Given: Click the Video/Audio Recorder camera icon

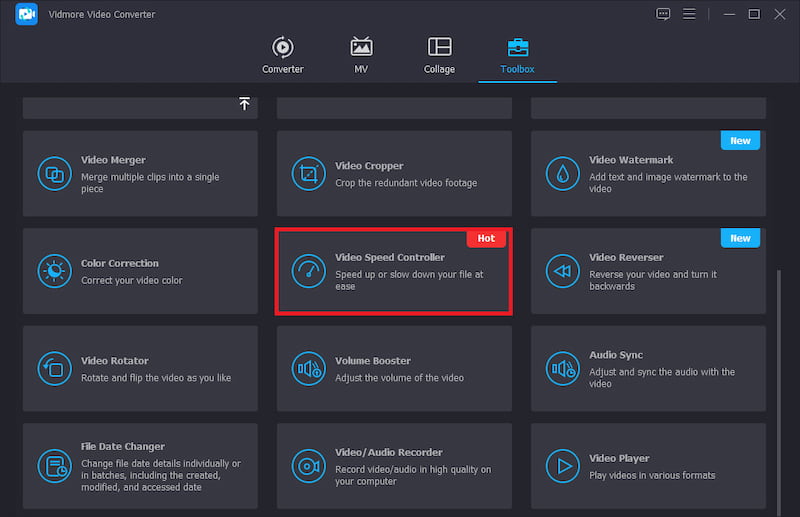Looking at the screenshot, I should [x=309, y=466].
